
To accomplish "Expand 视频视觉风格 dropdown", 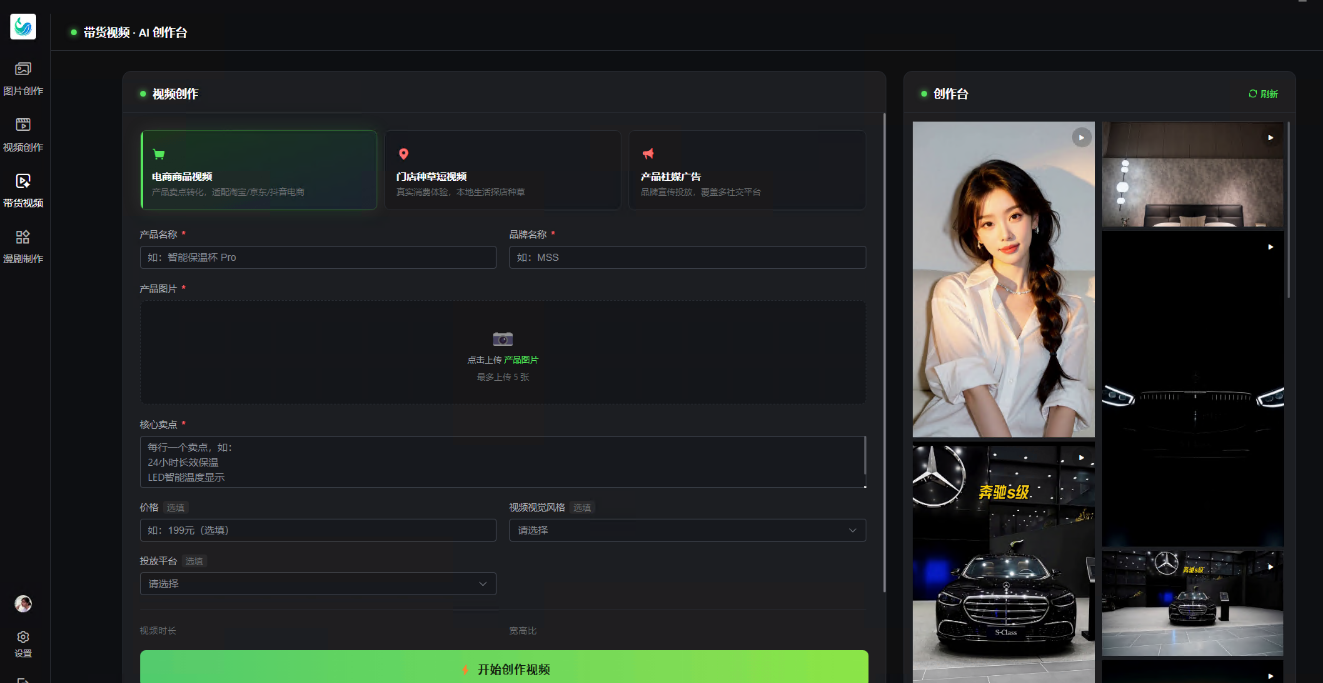I will tap(687, 530).
